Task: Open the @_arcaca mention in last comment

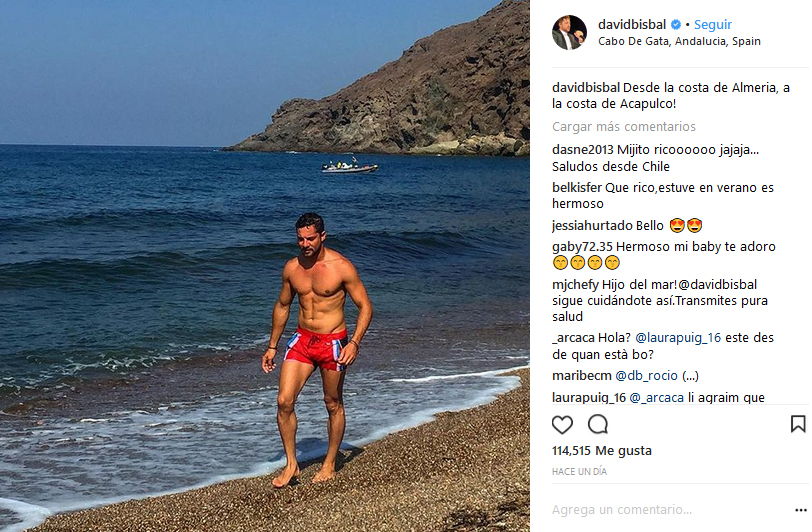Action: [x=657, y=397]
